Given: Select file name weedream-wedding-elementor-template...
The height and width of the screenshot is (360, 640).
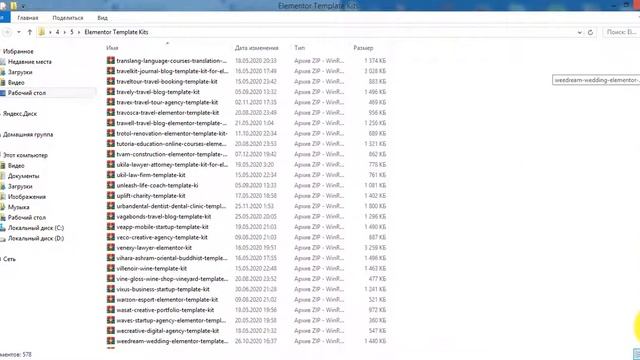Looking at the screenshot, I should point(172,341).
